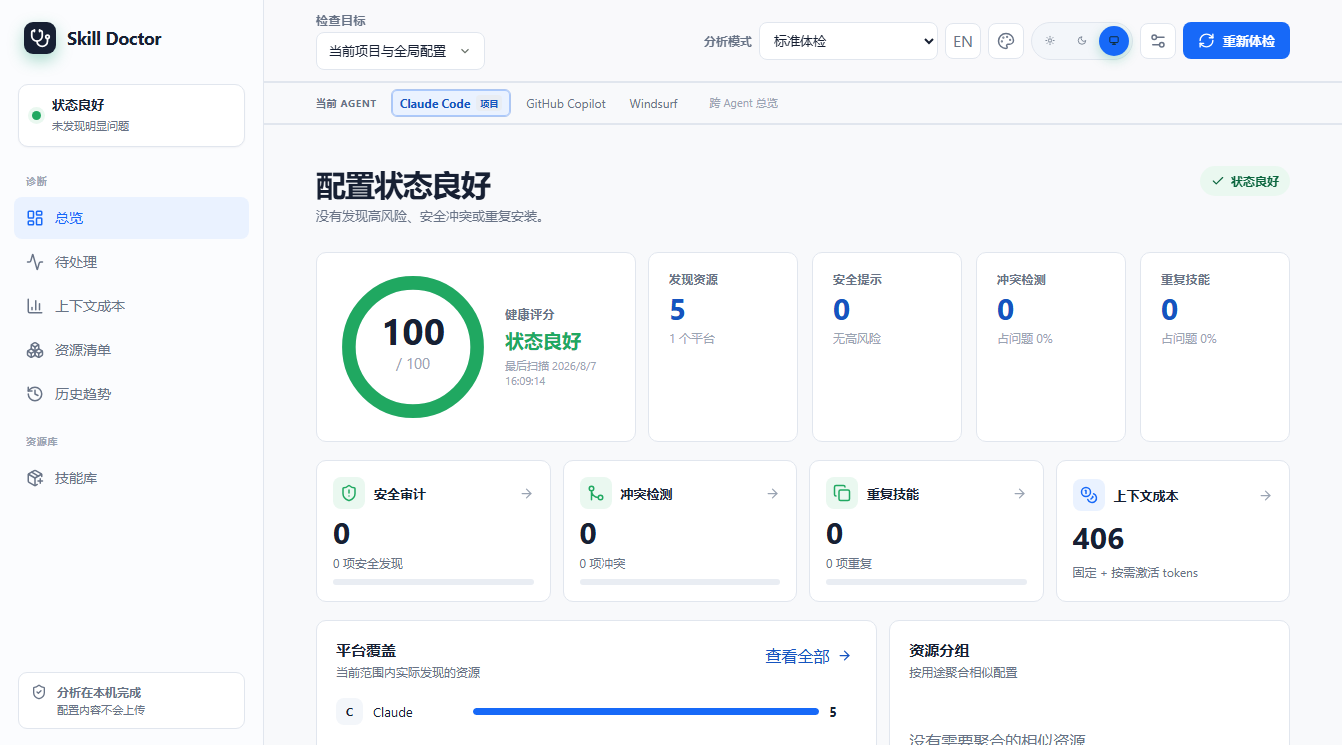1342x745 pixels.
Task: Click the 平台覆盖 section title
Action: (366, 651)
